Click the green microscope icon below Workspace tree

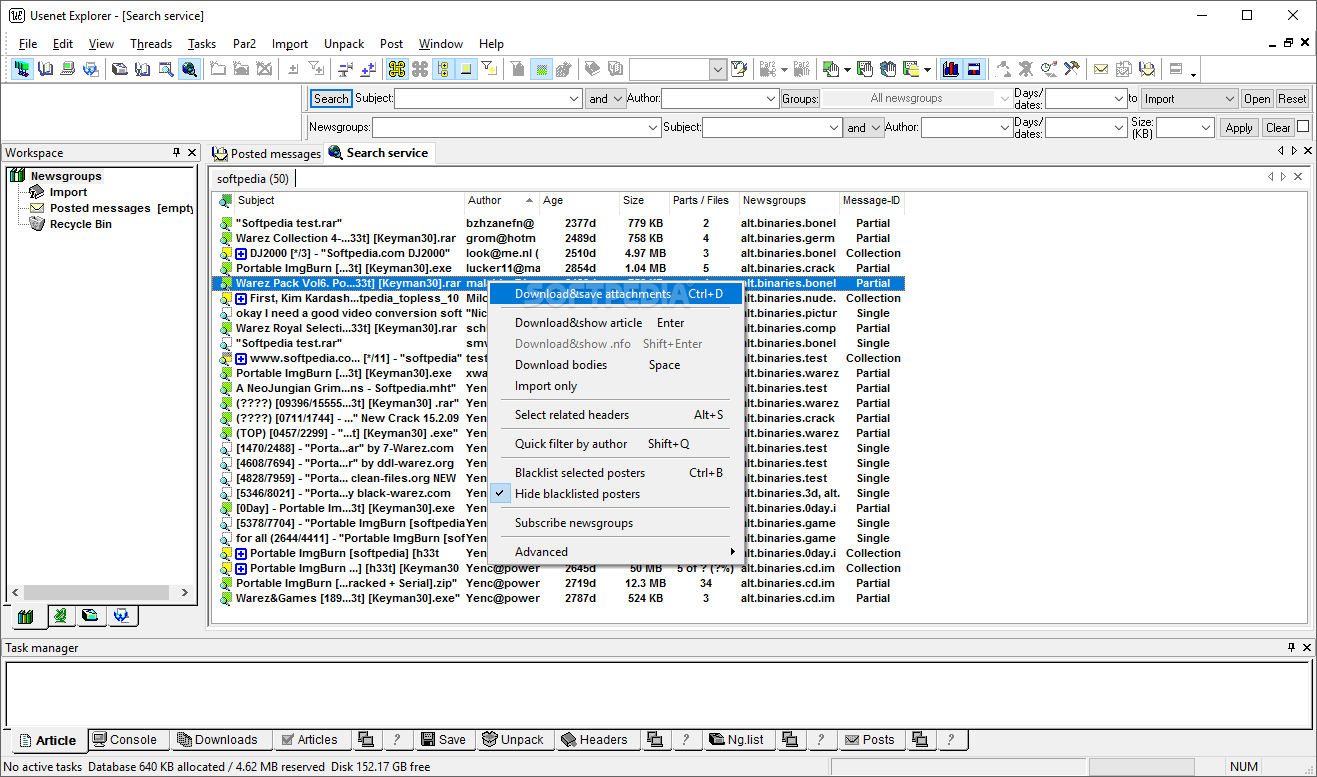pyautogui.click(x=61, y=616)
